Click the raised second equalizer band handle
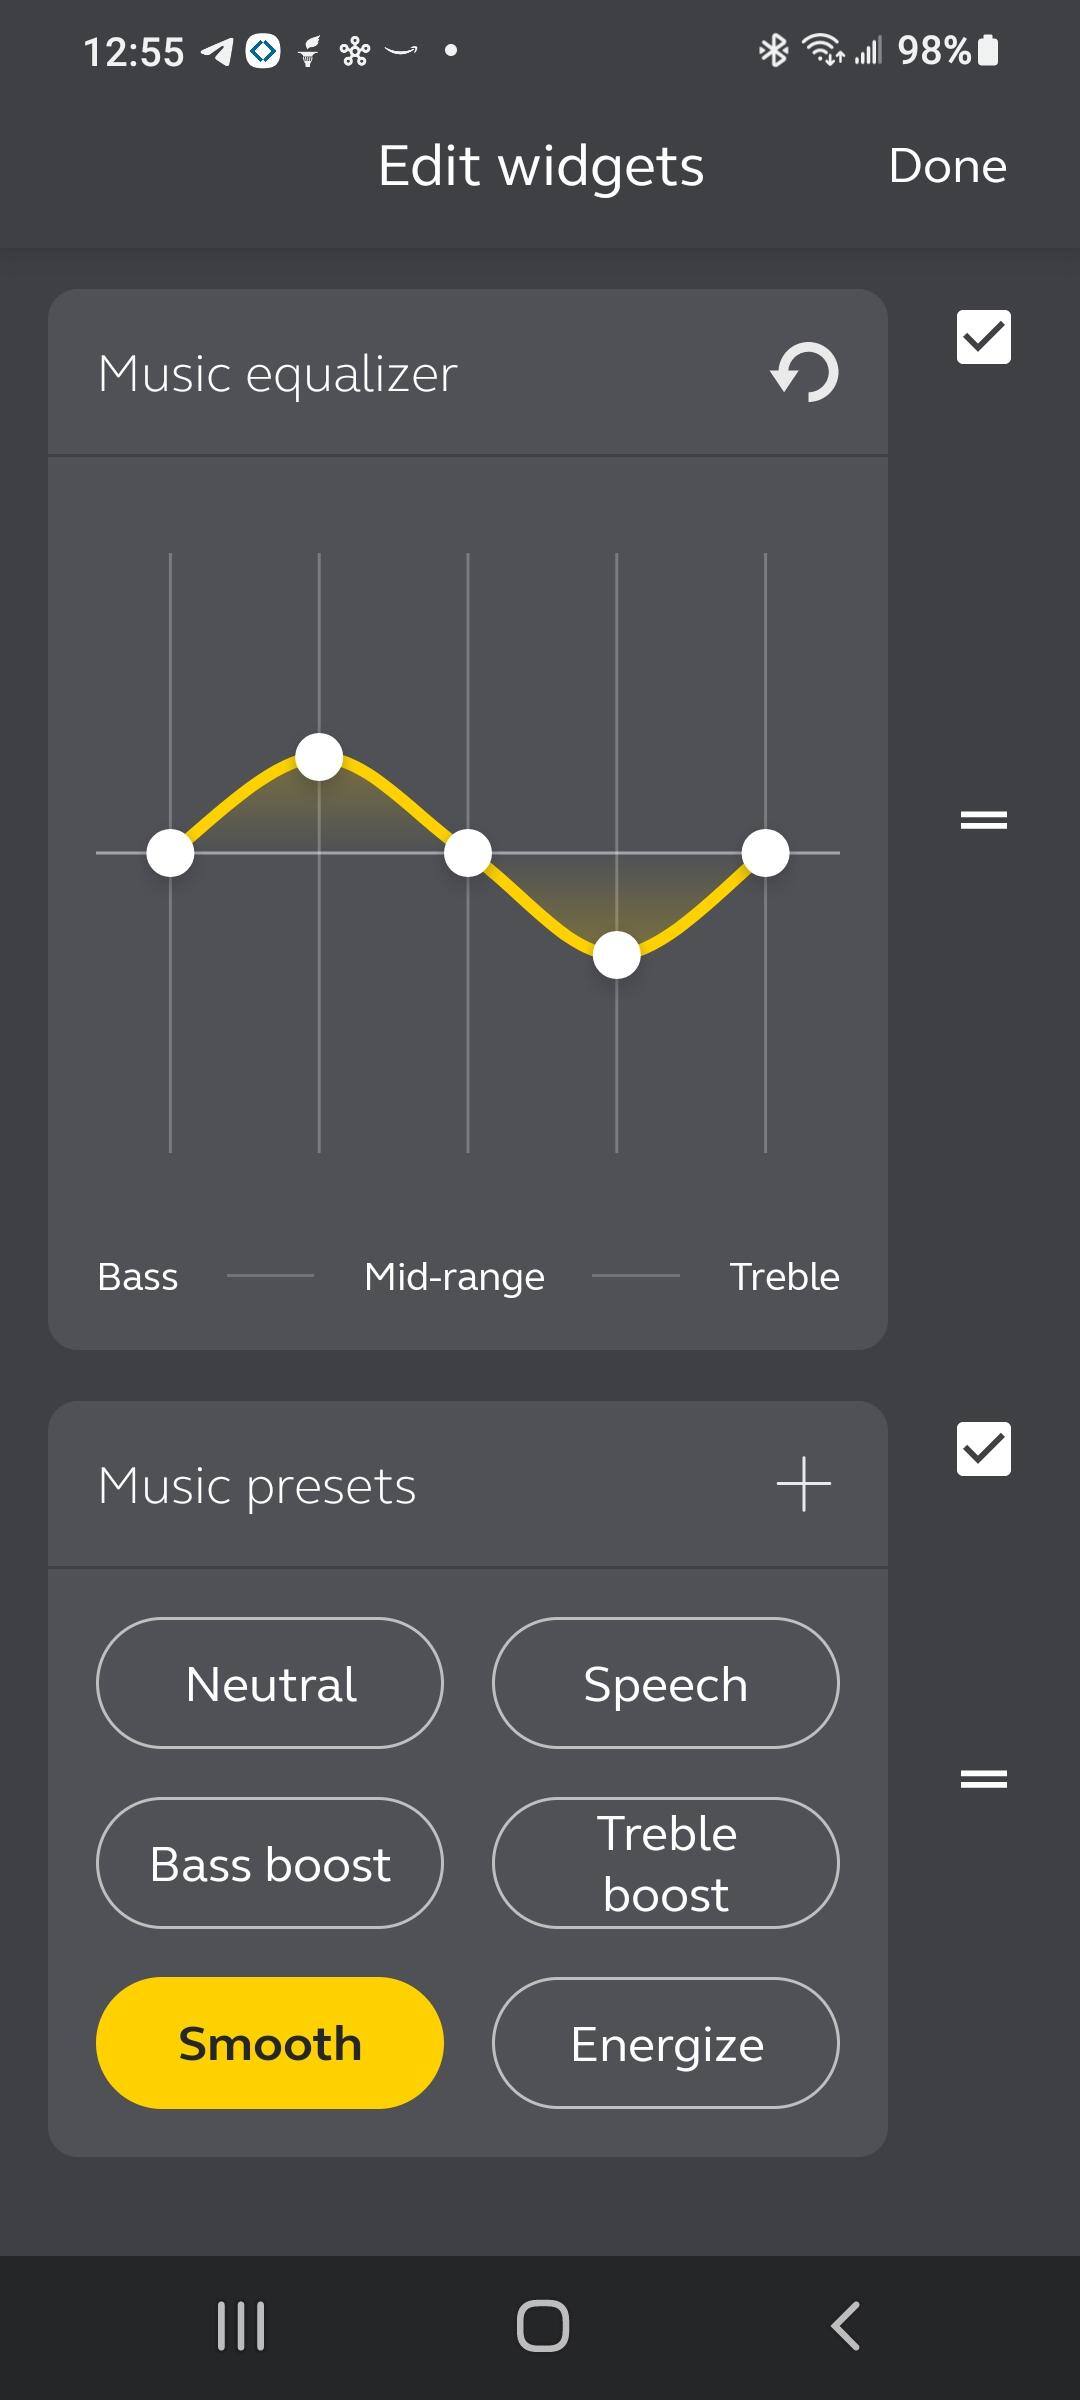This screenshot has height=2400, width=1080. (x=319, y=757)
